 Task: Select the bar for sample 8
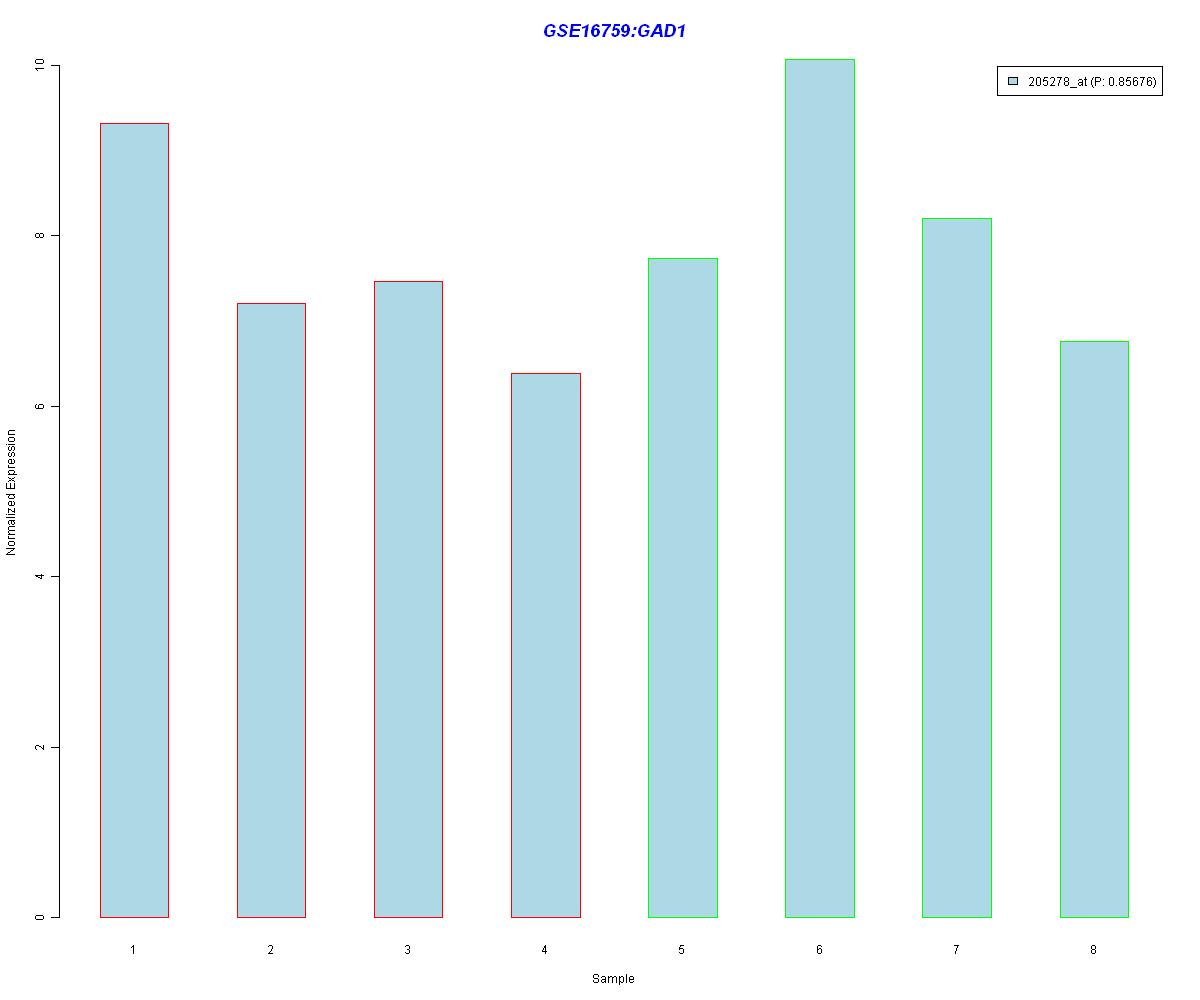tap(1094, 629)
